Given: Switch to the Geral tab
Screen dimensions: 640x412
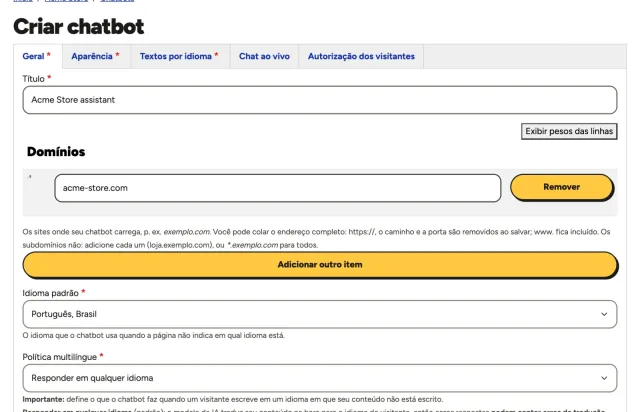Looking at the screenshot, I should point(37,56).
